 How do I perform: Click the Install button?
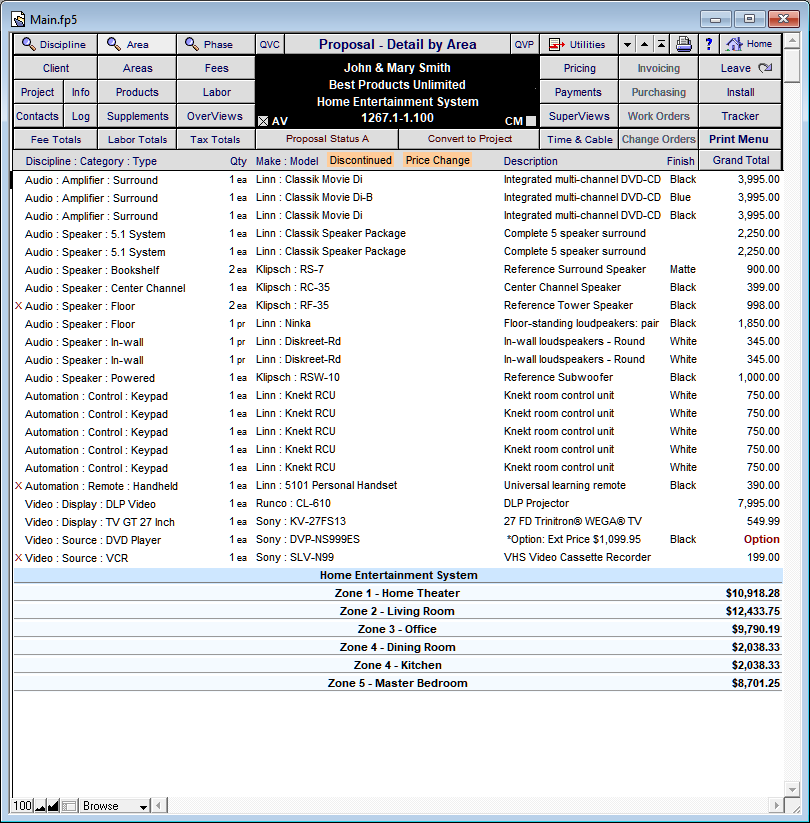tap(740, 92)
